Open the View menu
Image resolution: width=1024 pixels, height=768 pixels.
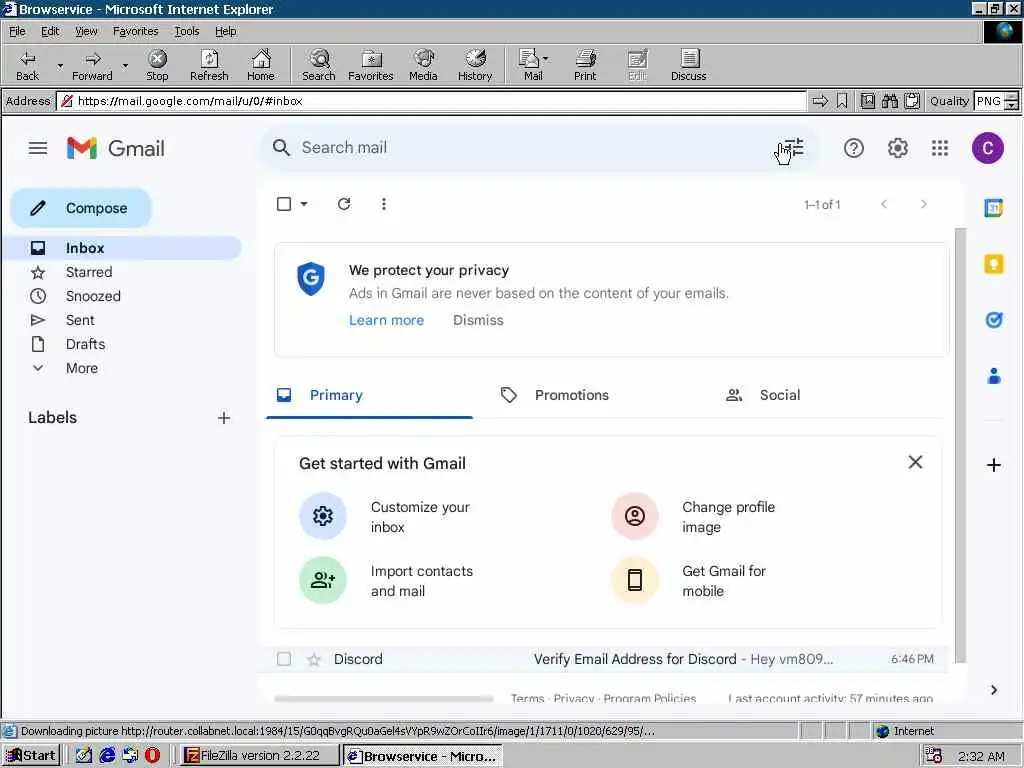coord(86,31)
